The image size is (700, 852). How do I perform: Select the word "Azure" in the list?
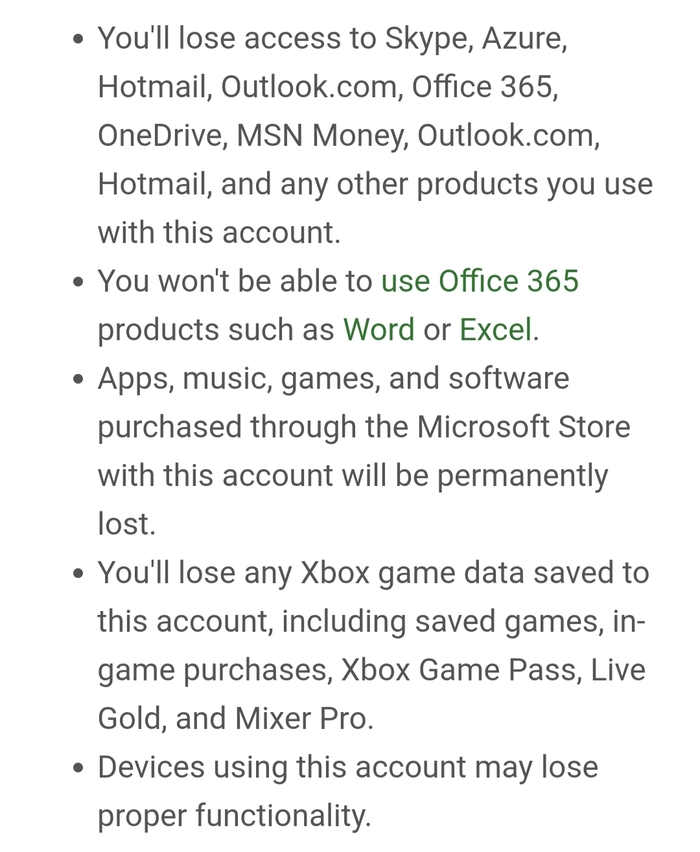524,39
